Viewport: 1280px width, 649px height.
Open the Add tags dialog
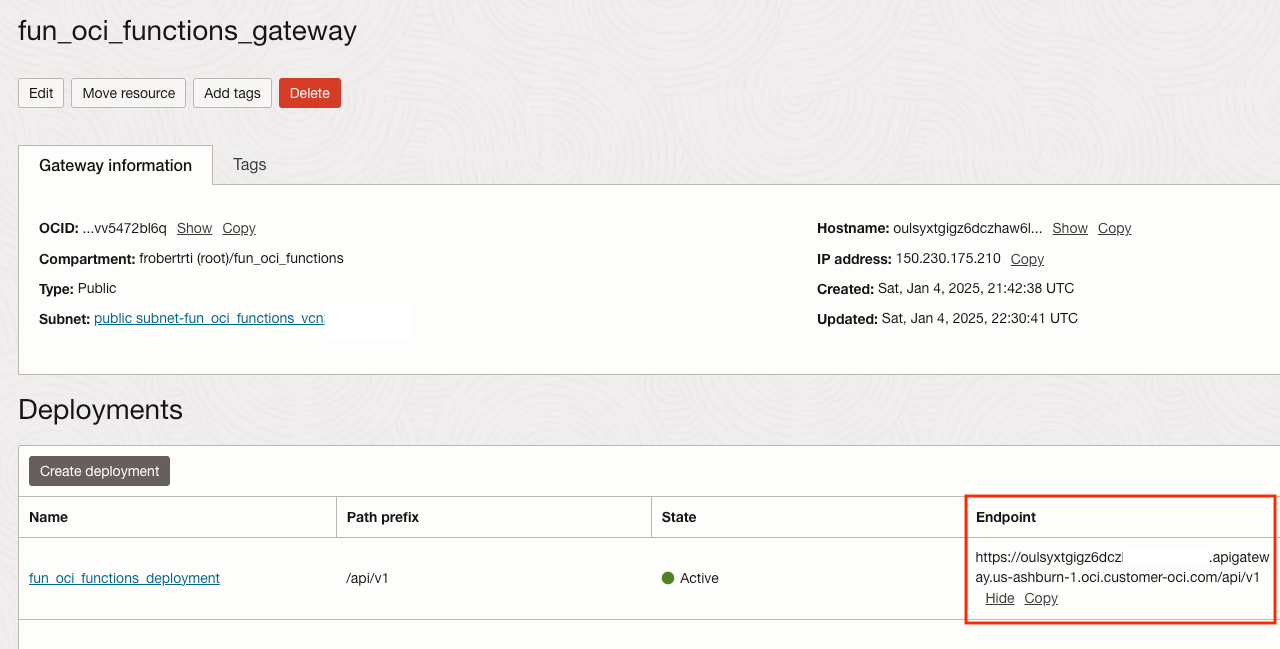point(232,93)
